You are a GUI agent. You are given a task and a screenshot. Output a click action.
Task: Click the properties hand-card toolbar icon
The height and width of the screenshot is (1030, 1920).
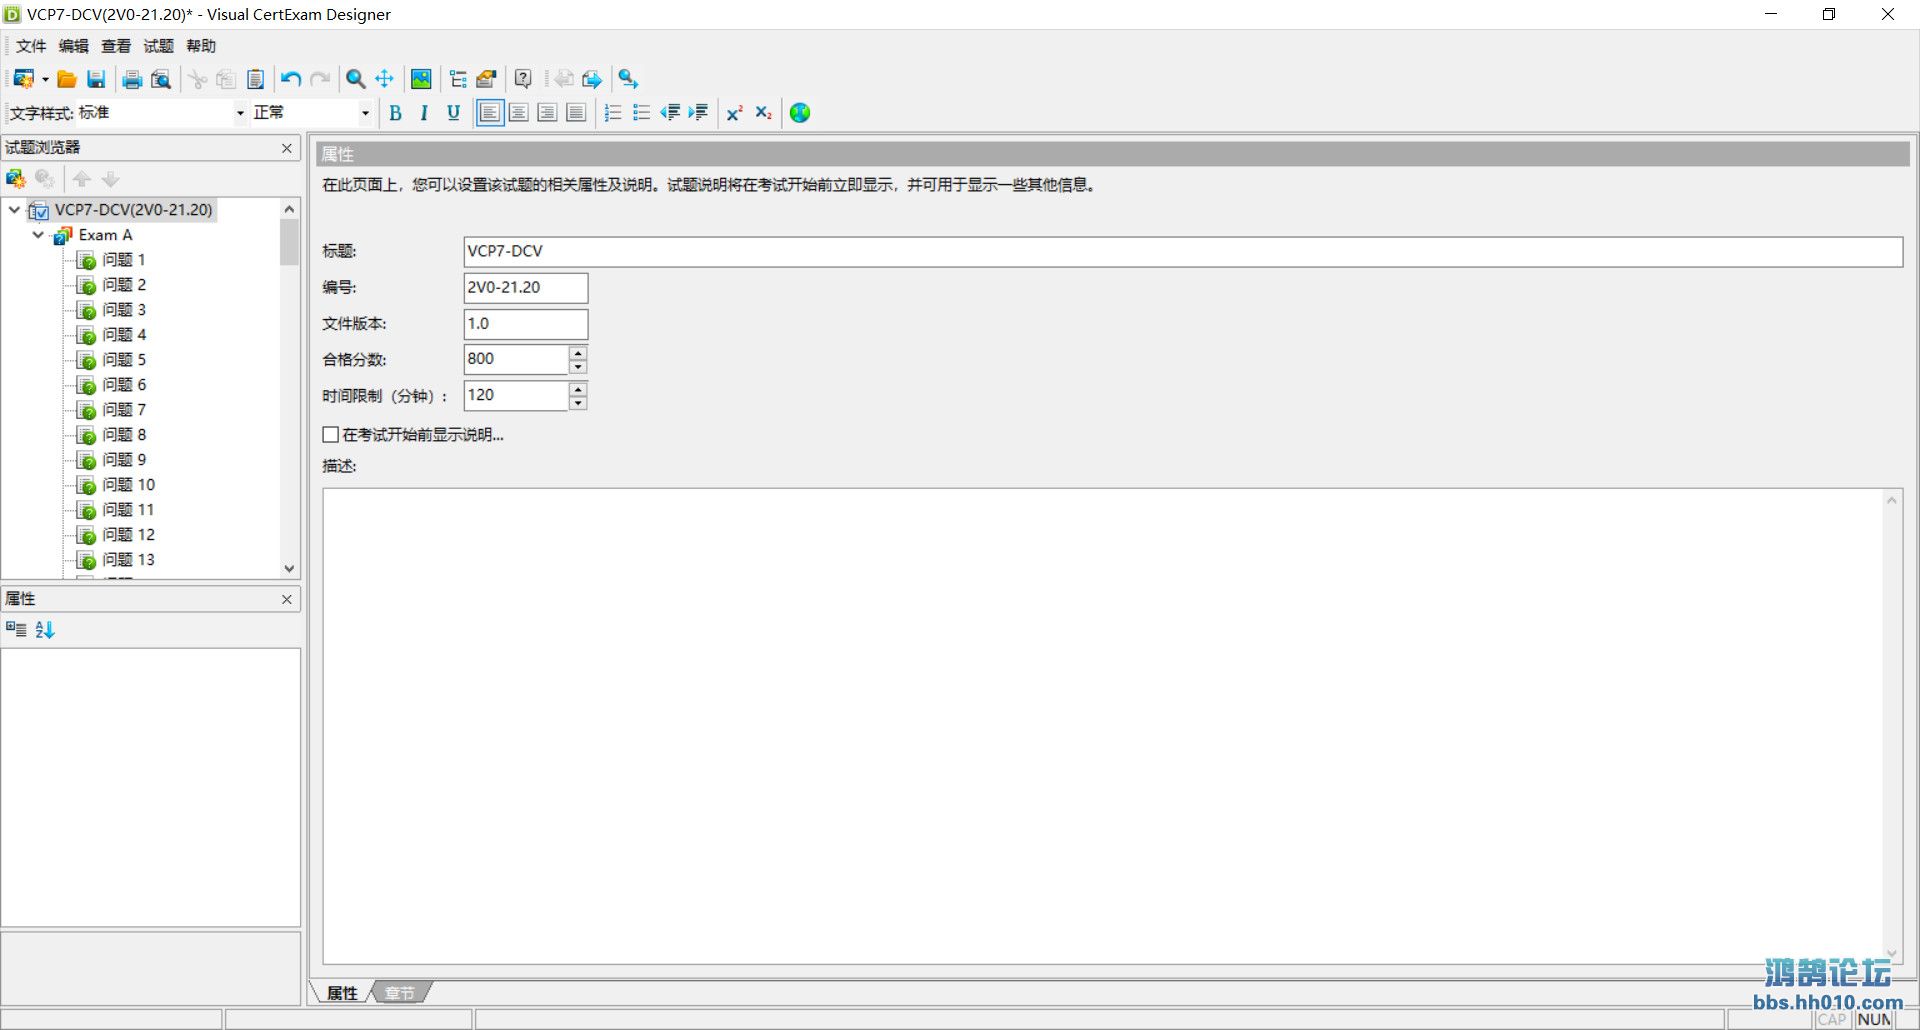click(487, 79)
